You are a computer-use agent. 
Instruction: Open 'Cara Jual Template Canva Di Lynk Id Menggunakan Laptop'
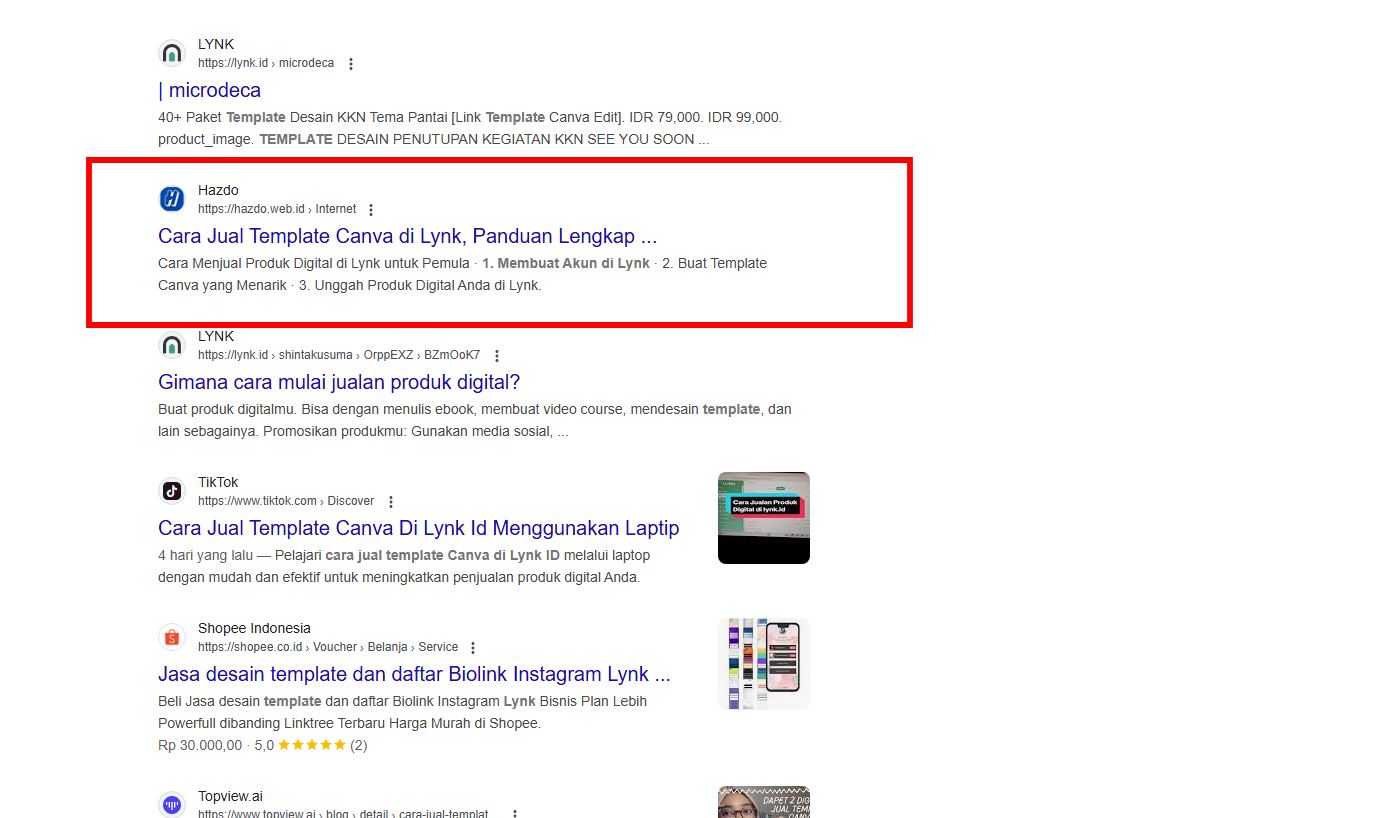419,528
